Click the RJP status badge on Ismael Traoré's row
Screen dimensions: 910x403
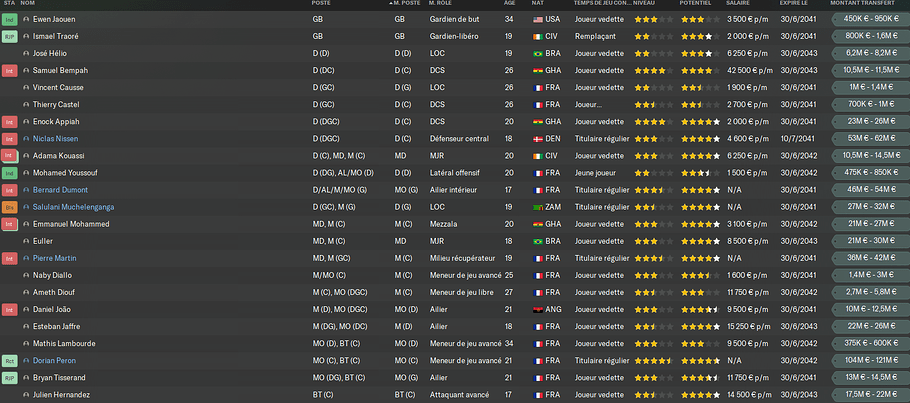point(10,36)
